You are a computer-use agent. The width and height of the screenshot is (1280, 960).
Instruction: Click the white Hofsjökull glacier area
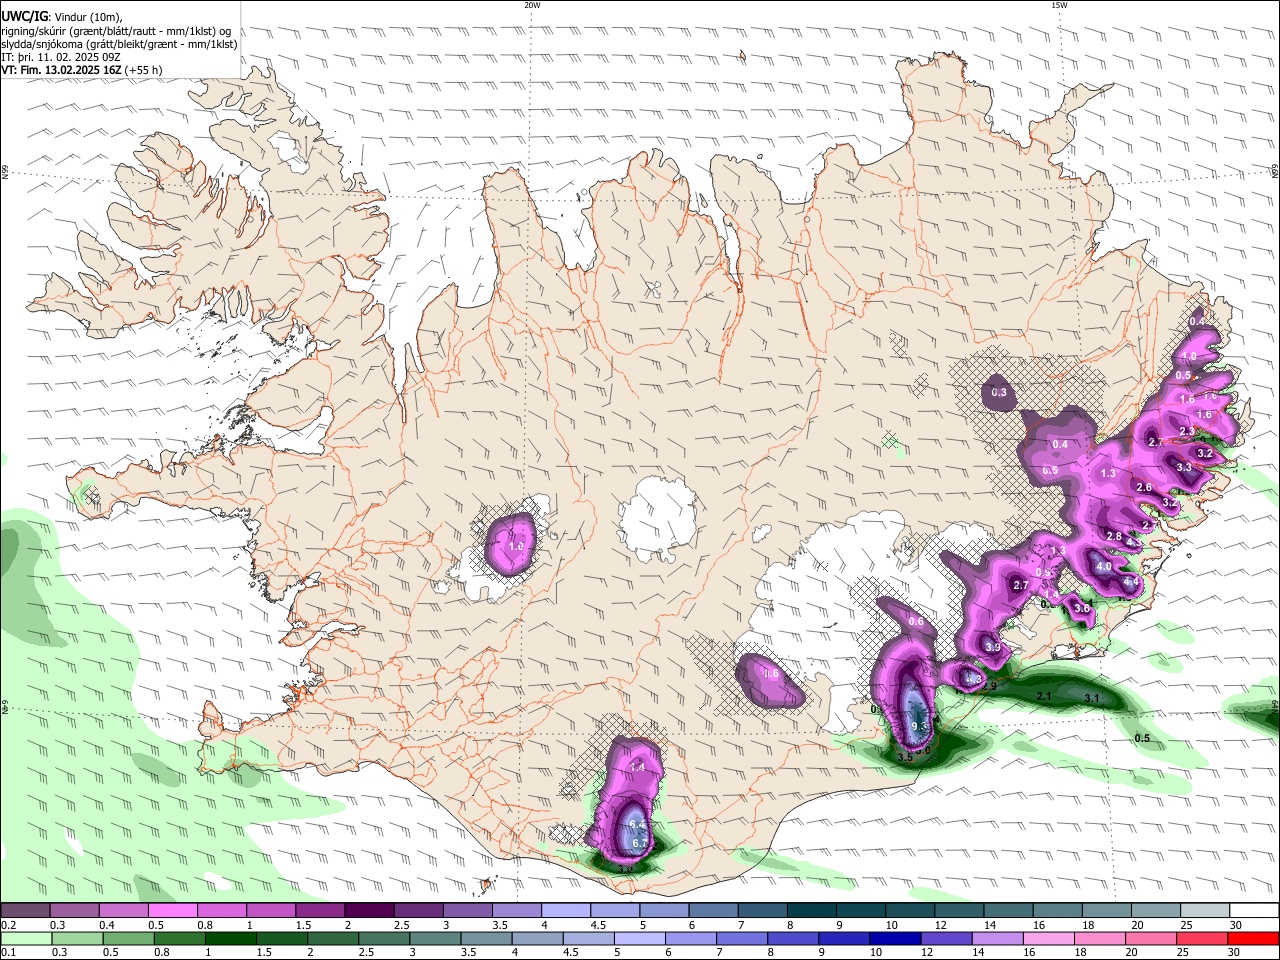(x=658, y=520)
